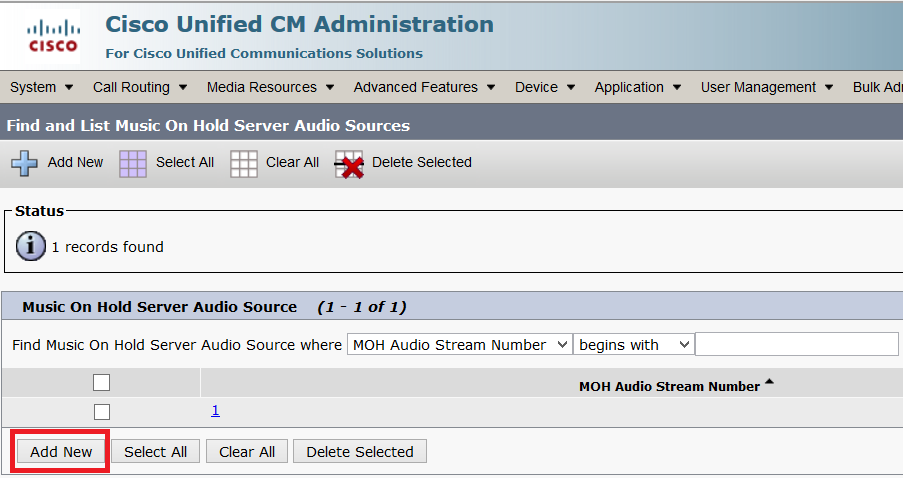Open audio stream number 1 link
The height and width of the screenshot is (478, 903).
tap(215, 411)
